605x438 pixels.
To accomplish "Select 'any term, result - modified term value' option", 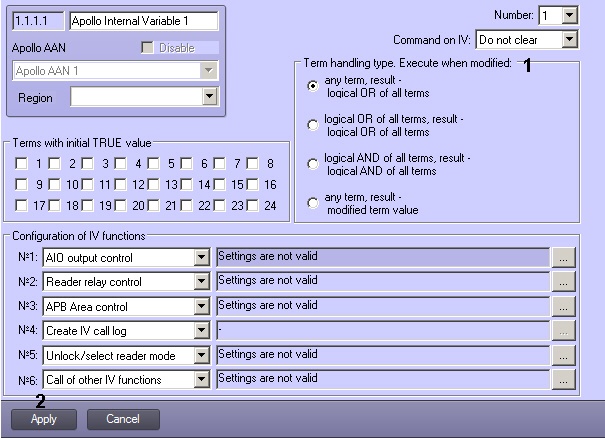I will tap(313, 203).
